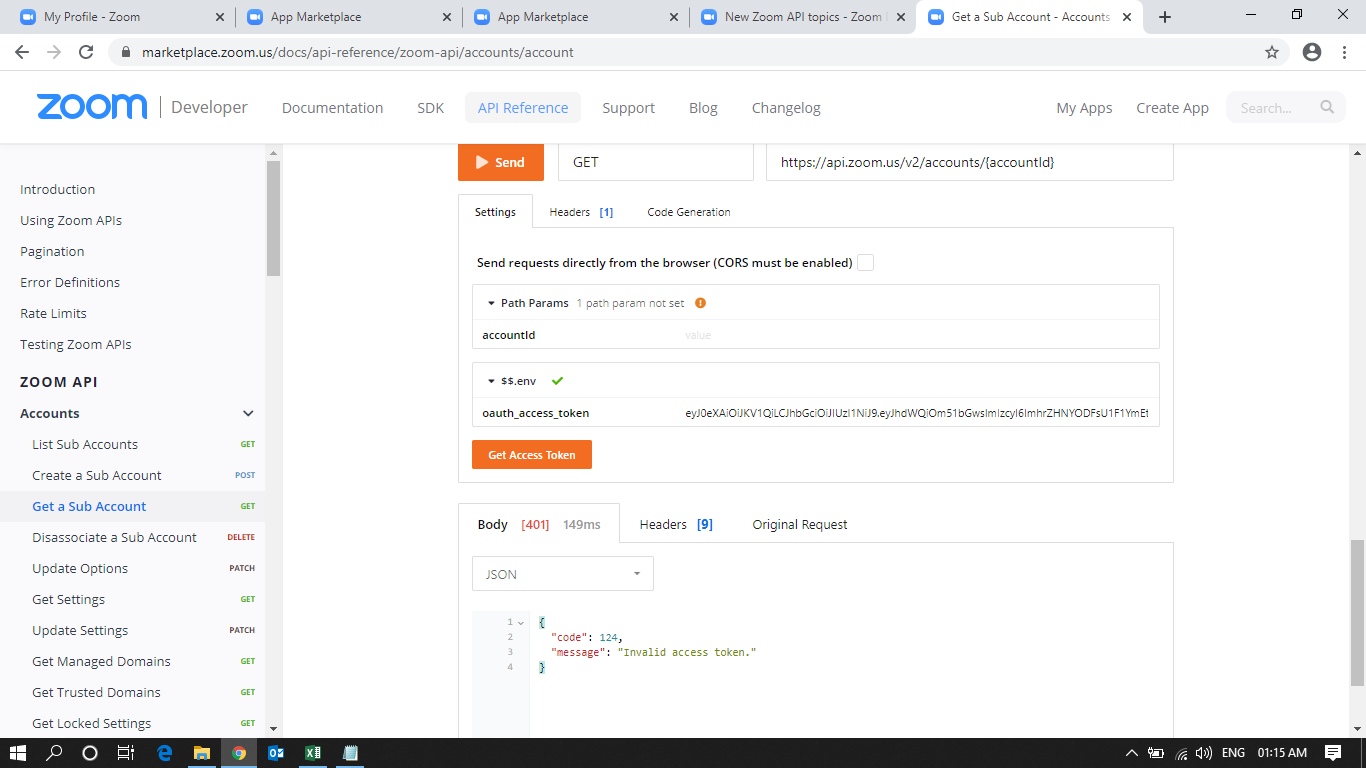Open the API Reference nav item
This screenshot has width=1366, height=768.
point(523,108)
